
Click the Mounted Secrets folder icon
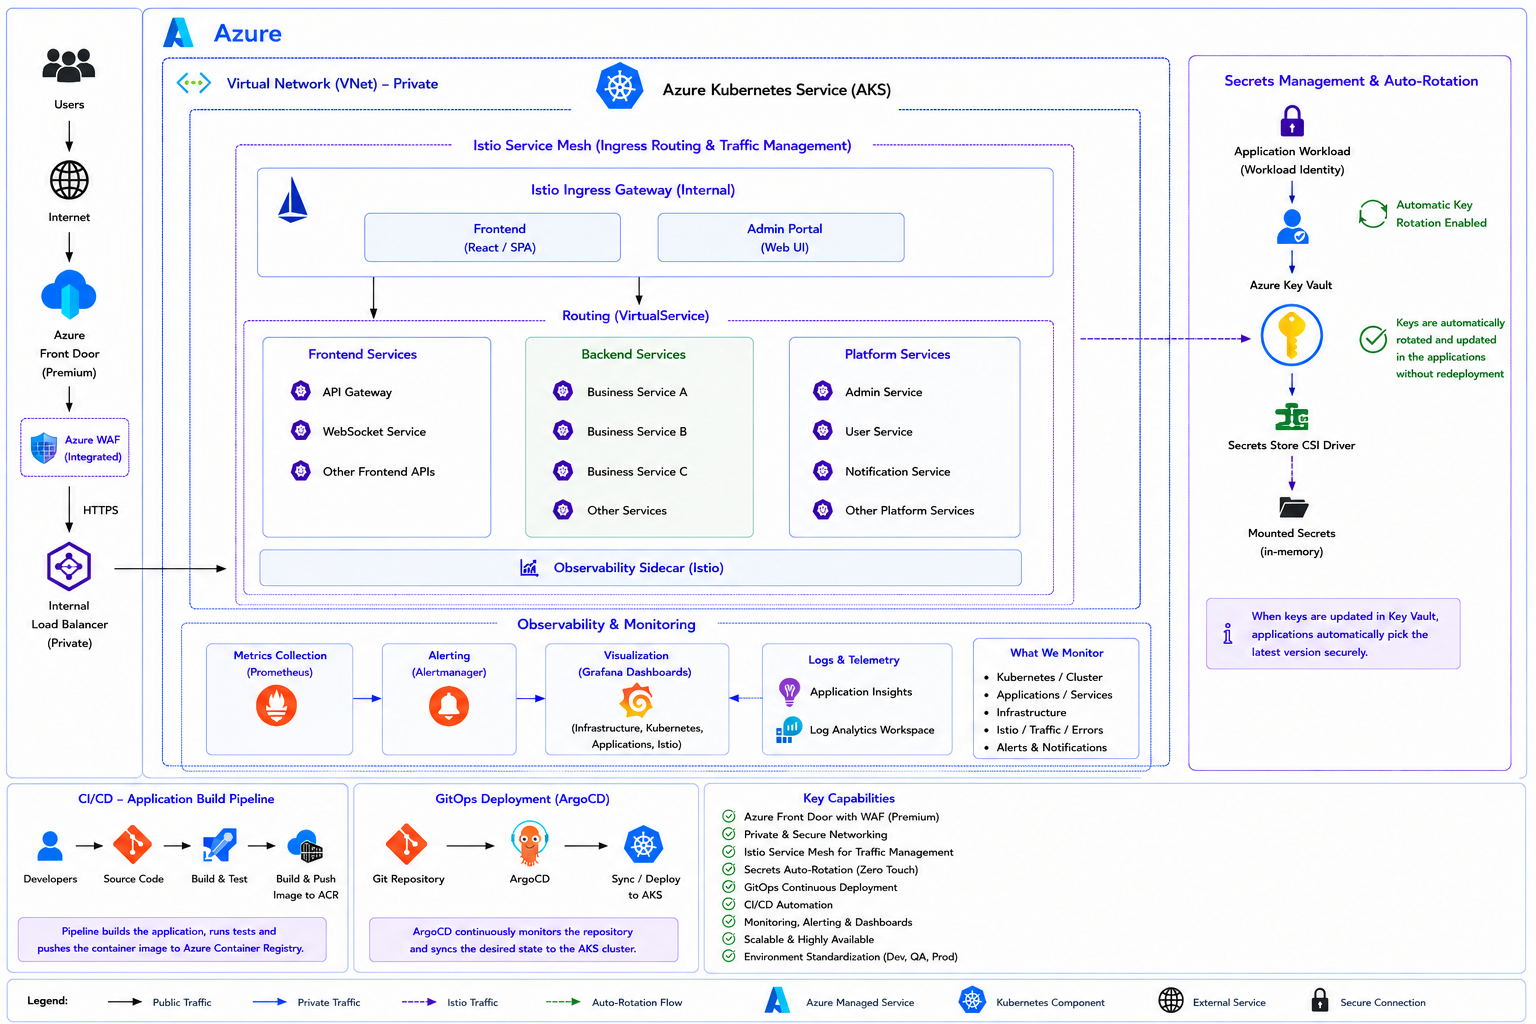point(1293,507)
